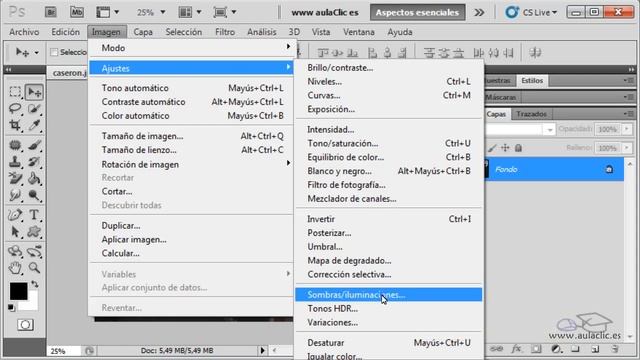Open the Relleno value arrow
The width and height of the screenshot is (640, 360).
pos(627,148)
